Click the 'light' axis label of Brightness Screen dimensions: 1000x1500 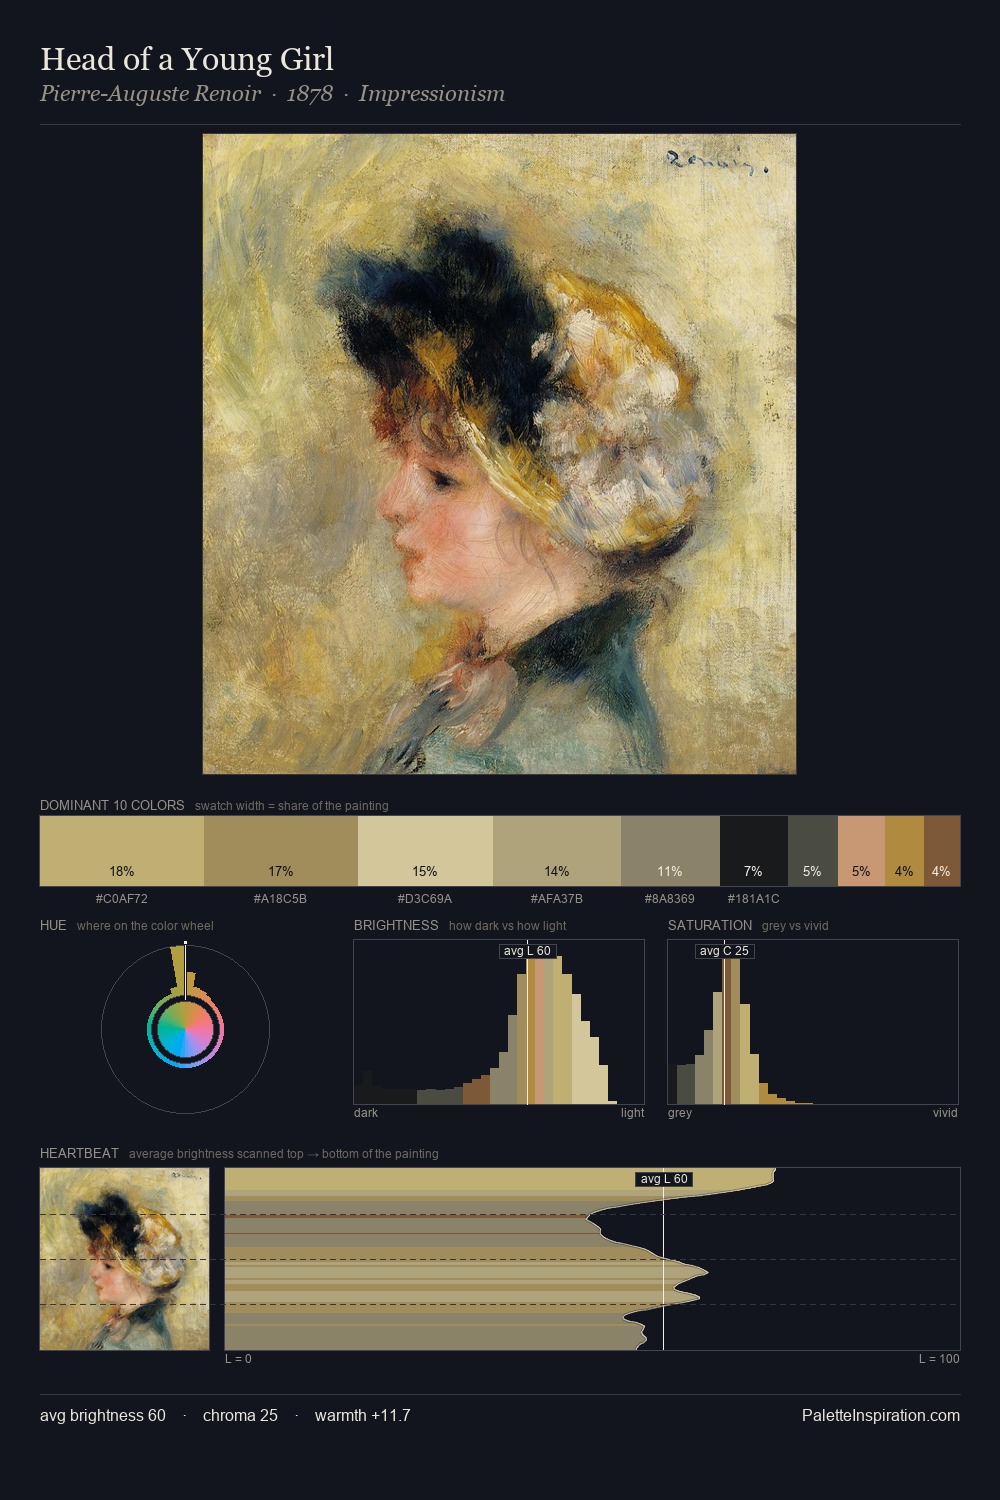point(632,1112)
